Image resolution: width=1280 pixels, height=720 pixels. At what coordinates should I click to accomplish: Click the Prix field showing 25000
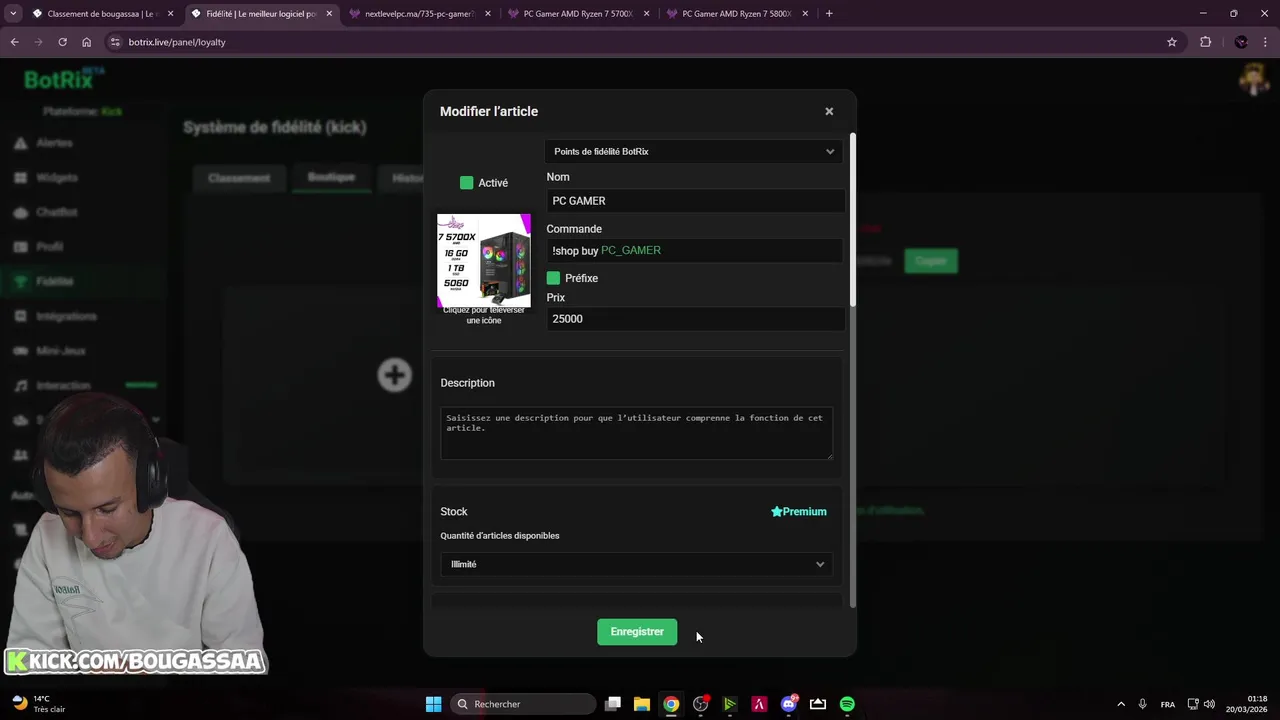[x=695, y=319]
